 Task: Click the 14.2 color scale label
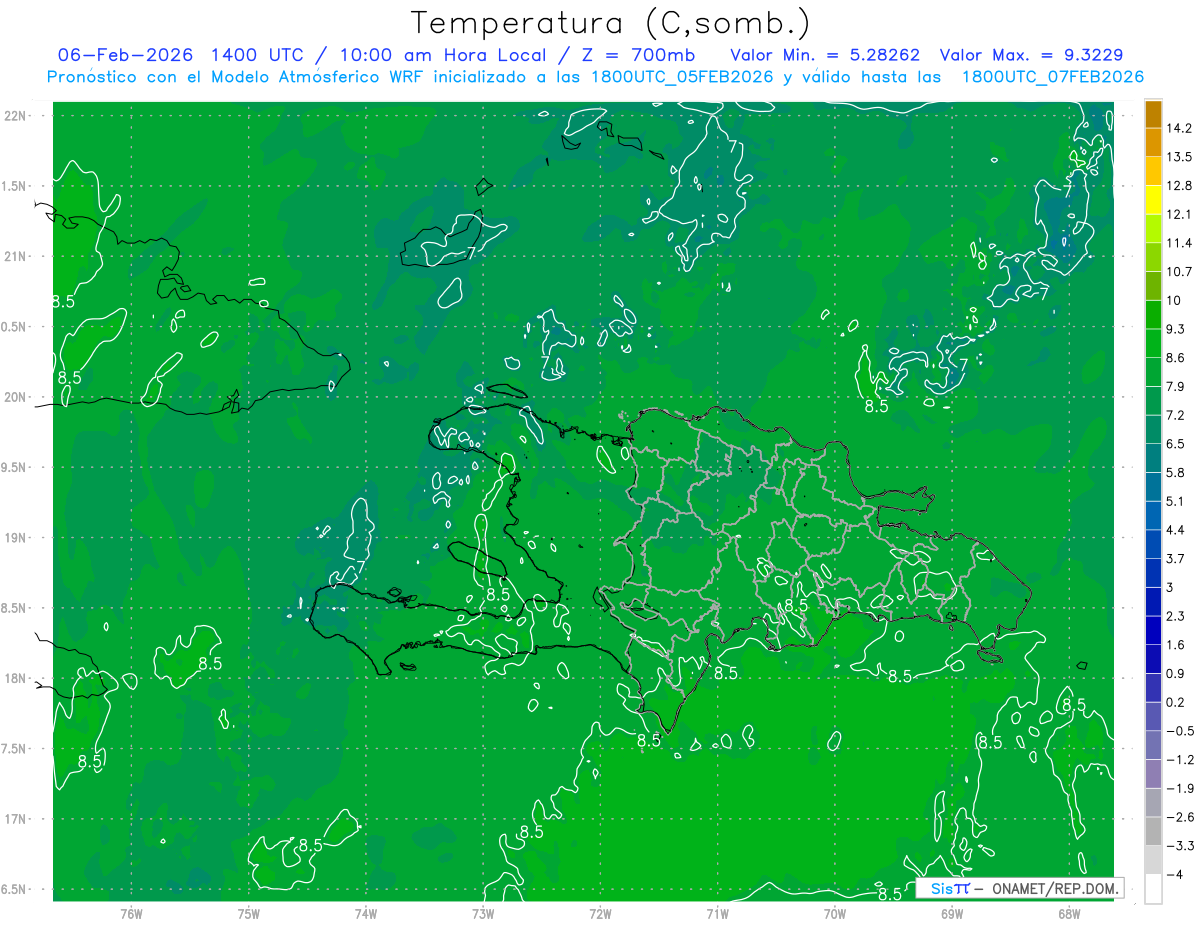click(x=1179, y=127)
